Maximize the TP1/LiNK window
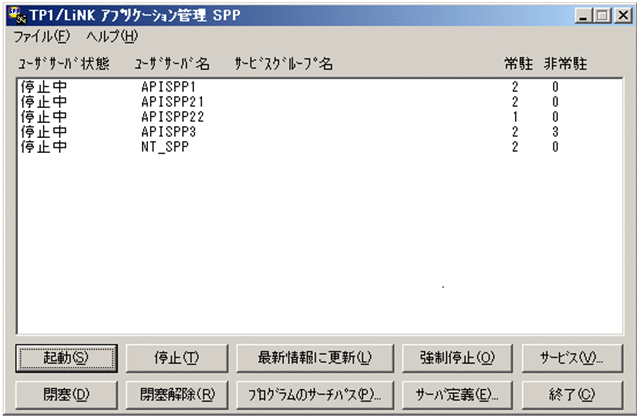 tap(602, 16)
